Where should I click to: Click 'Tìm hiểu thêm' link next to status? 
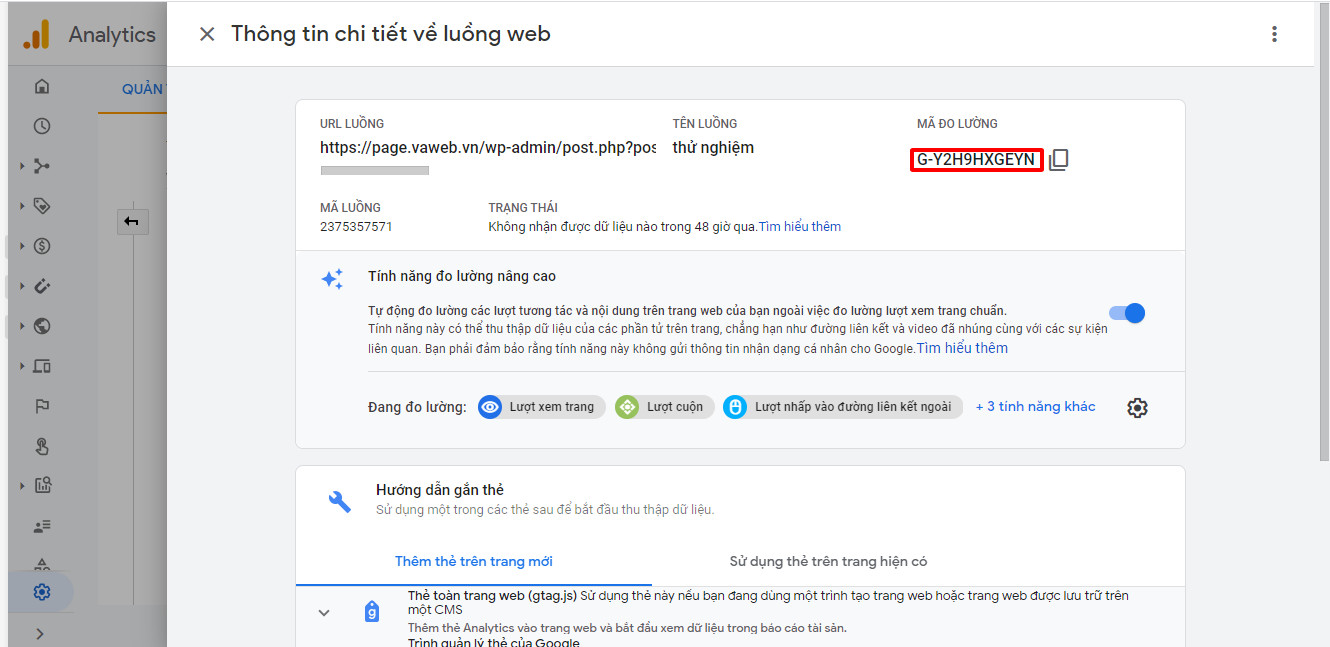coord(799,227)
